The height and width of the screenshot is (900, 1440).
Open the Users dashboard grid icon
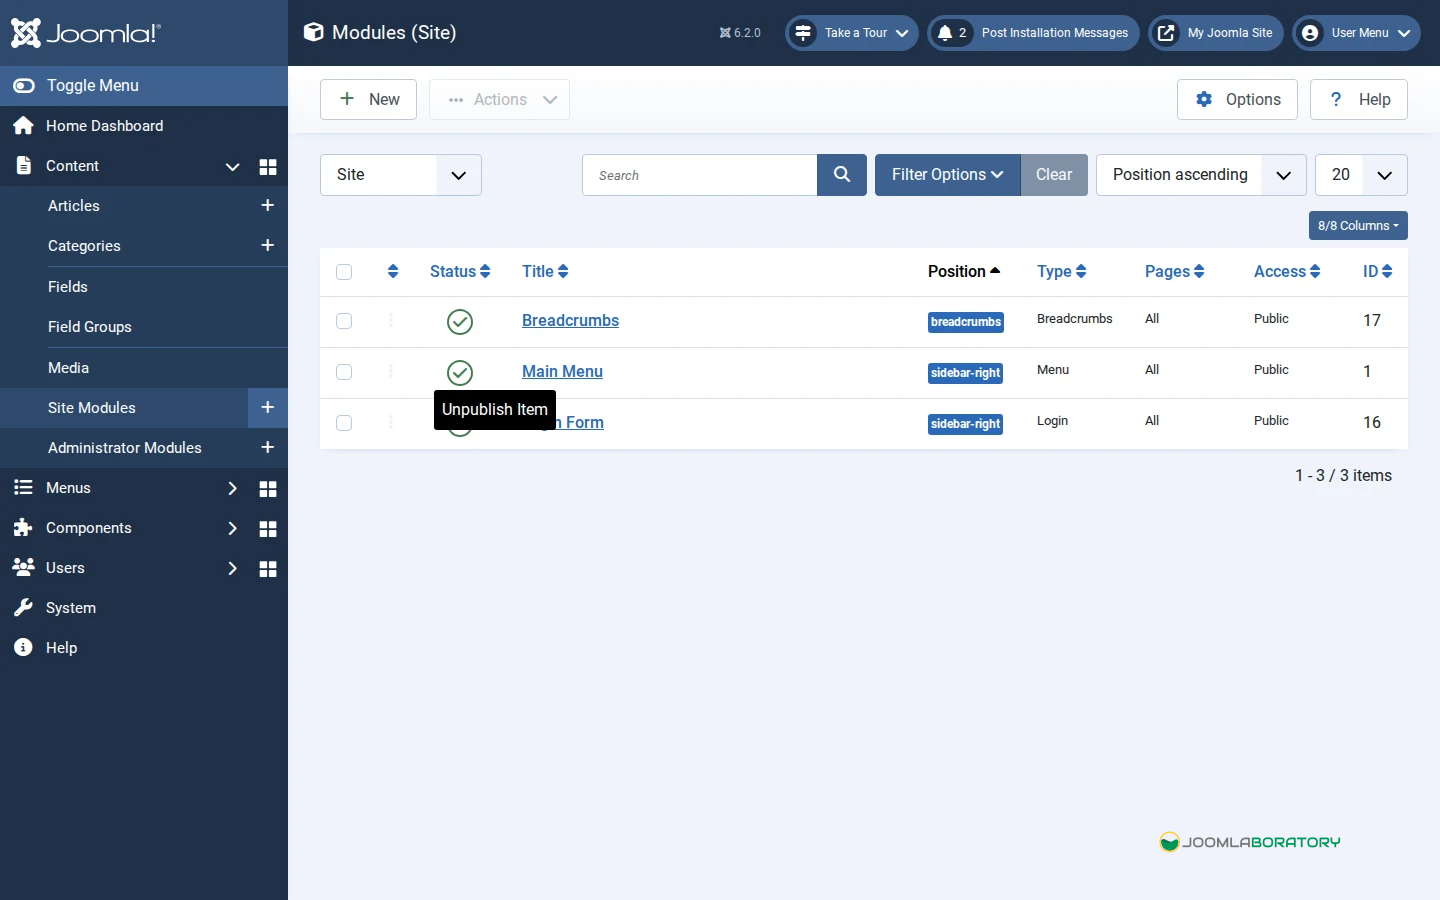point(268,569)
